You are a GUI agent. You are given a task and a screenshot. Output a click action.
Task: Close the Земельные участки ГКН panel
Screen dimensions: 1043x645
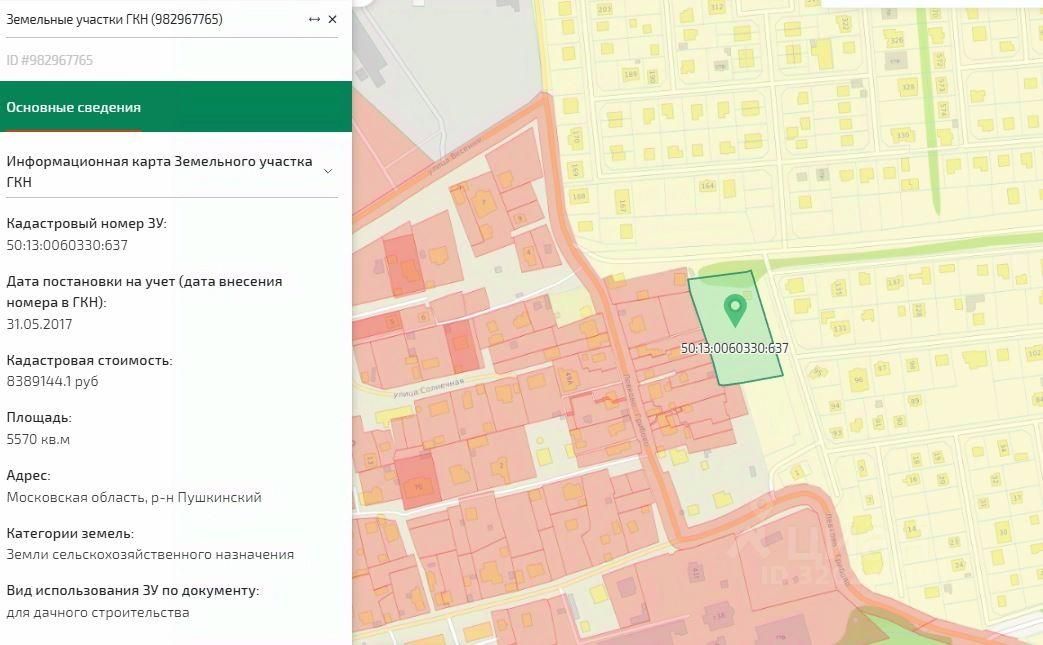(333, 19)
